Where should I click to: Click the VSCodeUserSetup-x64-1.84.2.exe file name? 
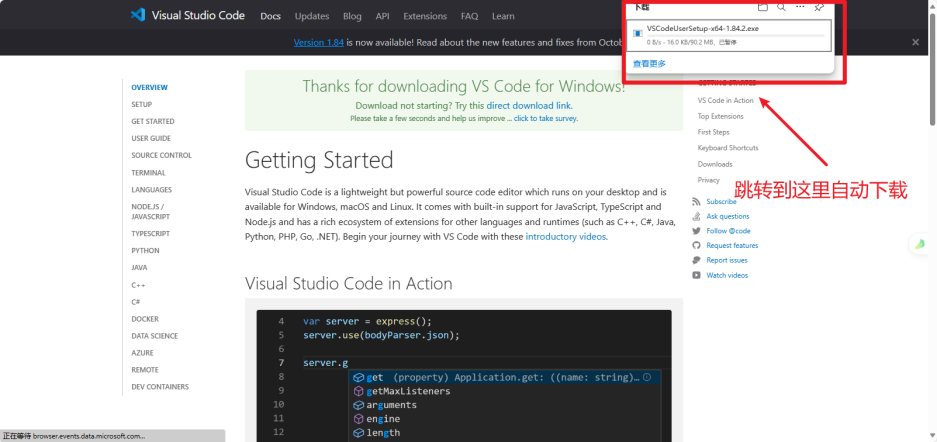(703, 28)
